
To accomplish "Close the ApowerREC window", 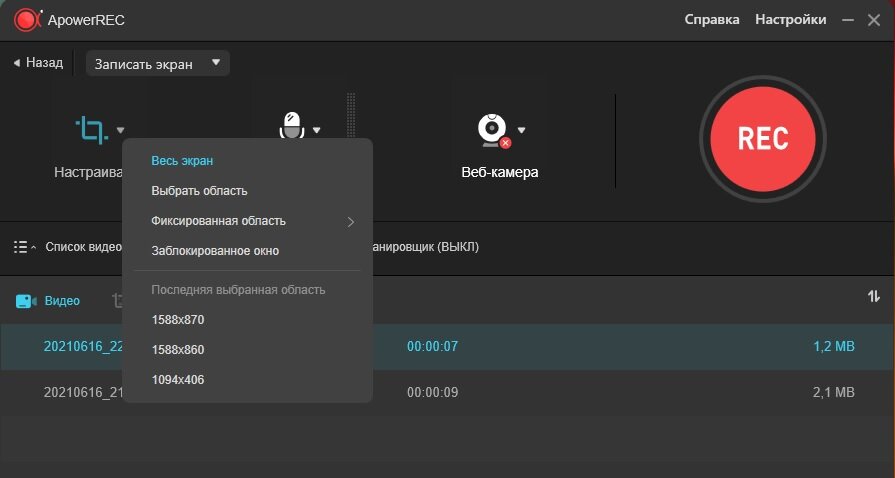I will pos(874,20).
